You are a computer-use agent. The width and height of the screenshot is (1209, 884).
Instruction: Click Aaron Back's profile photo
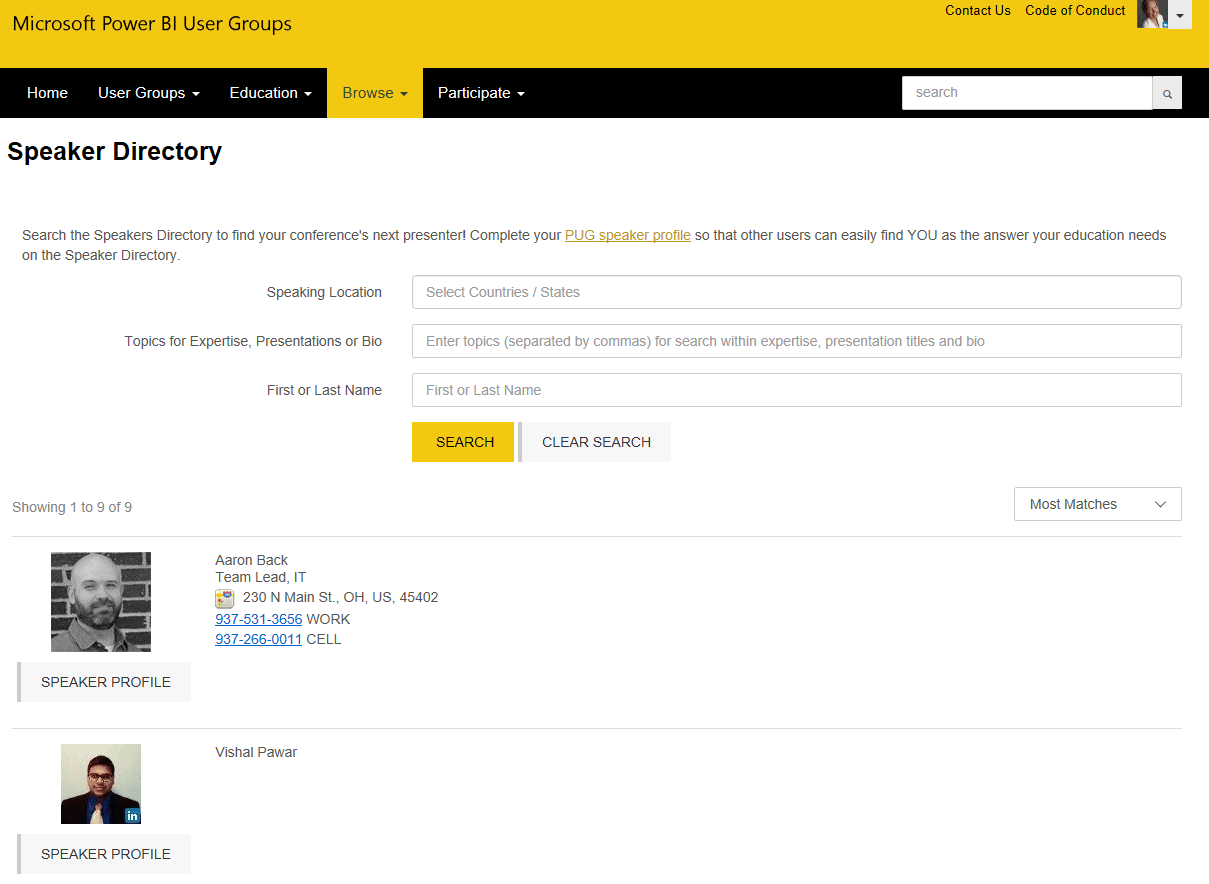click(101, 602)
